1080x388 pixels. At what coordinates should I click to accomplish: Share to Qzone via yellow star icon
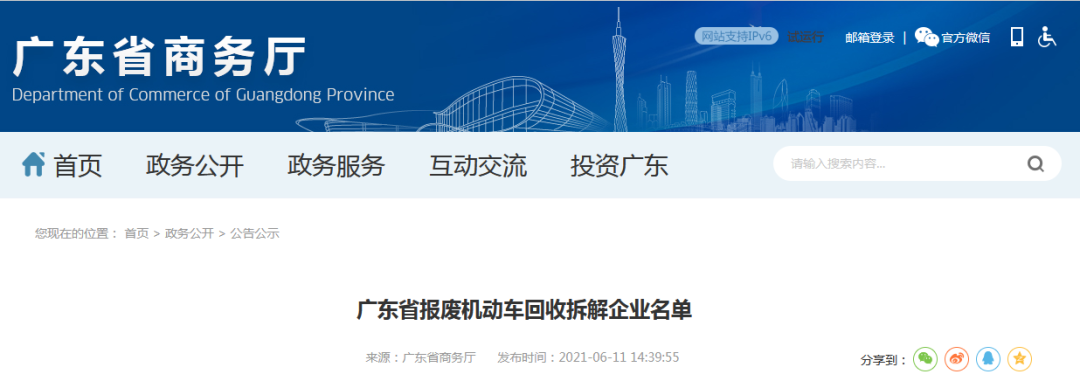(1019, 359)
